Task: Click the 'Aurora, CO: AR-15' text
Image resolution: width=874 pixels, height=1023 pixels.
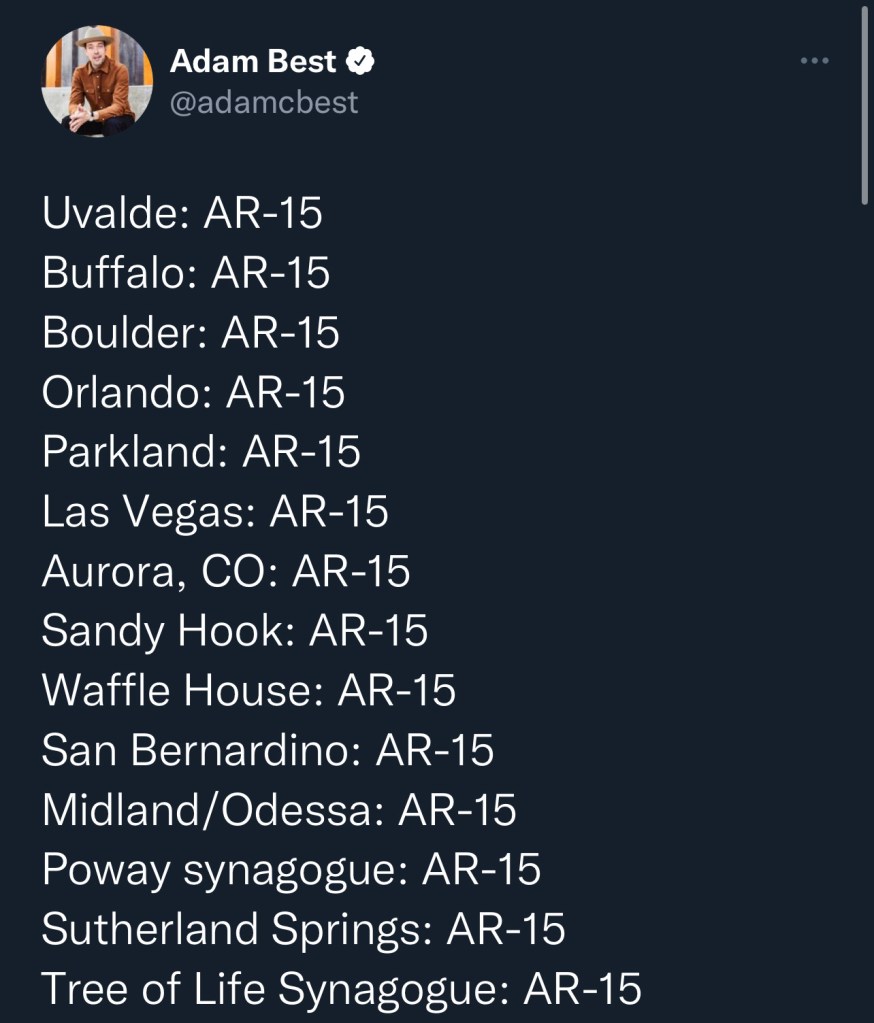Action: pos(226,571)
